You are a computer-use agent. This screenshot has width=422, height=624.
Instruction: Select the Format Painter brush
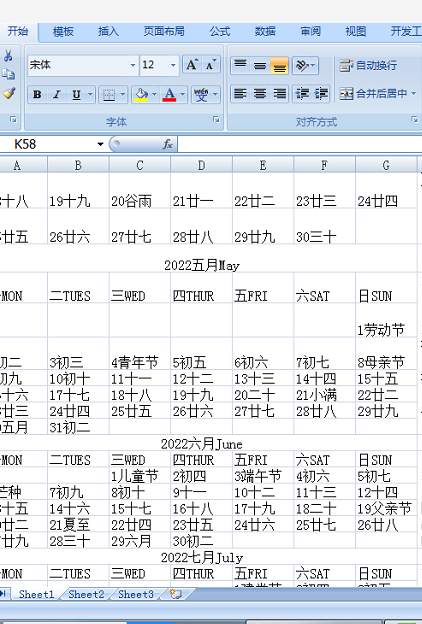[8, 93]
